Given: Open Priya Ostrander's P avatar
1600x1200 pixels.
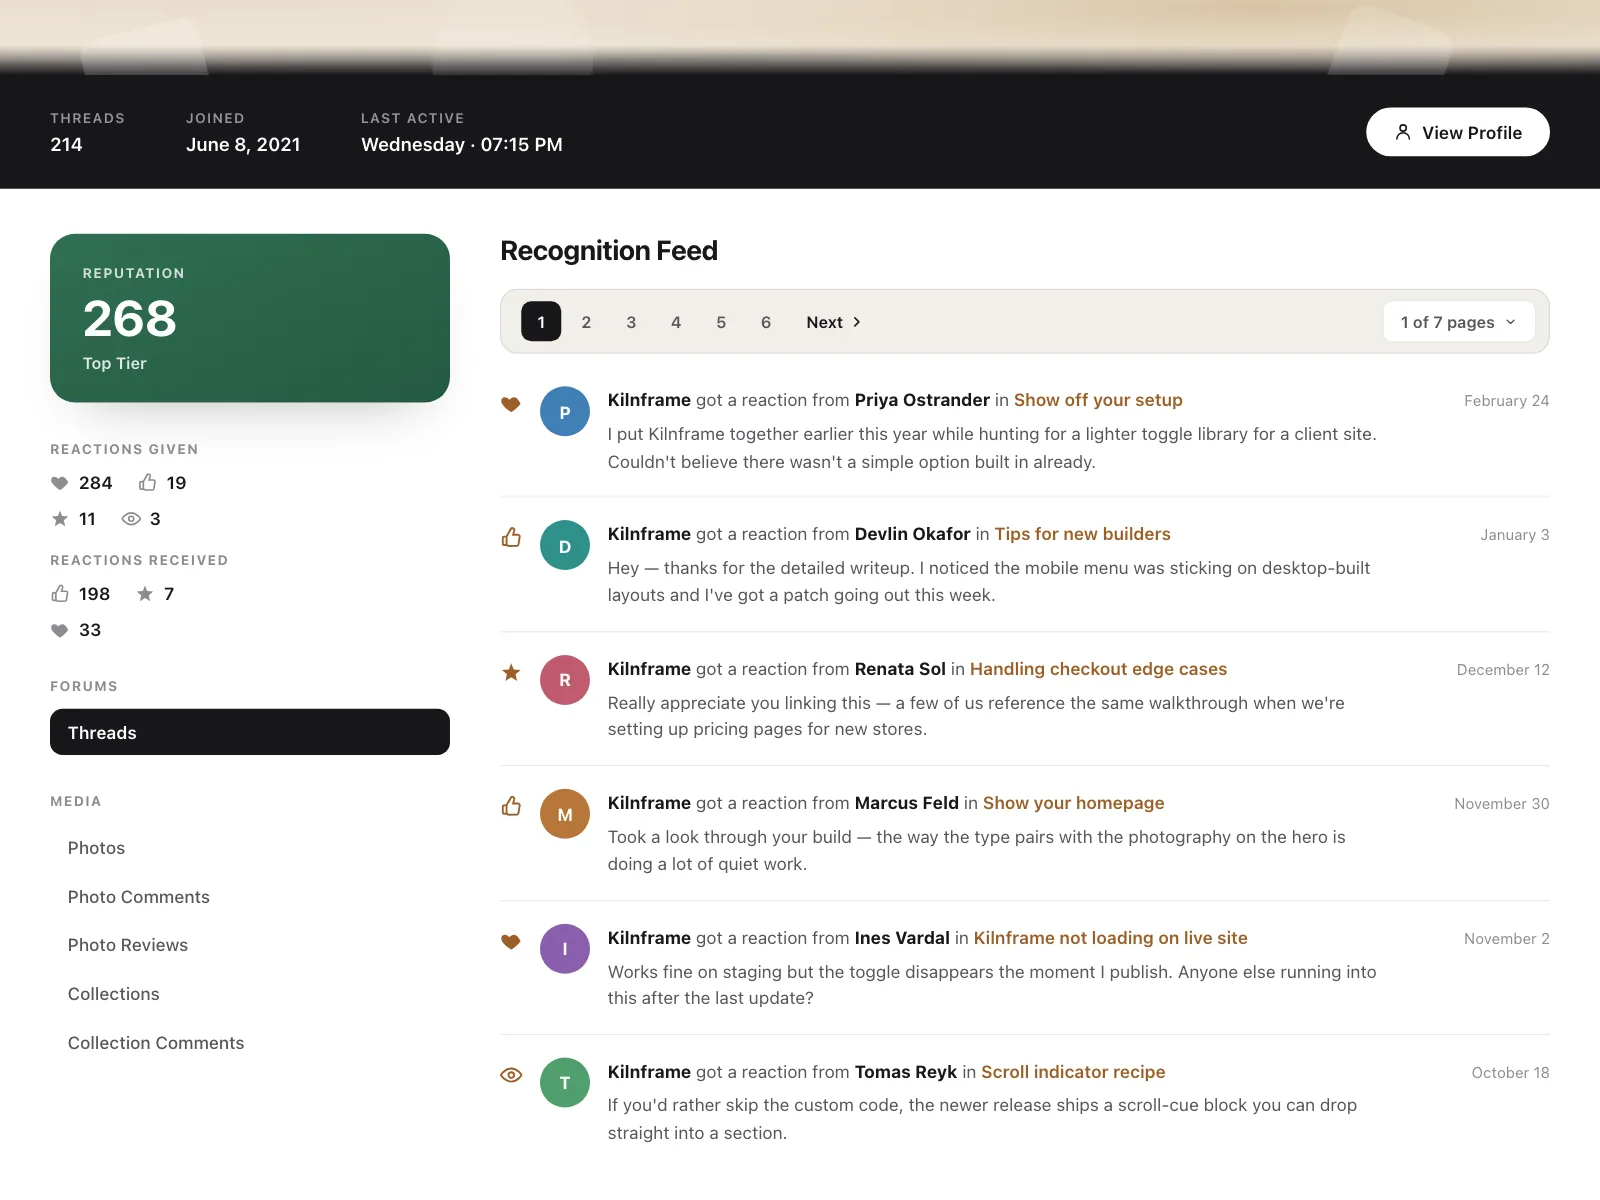Looking at the screenshot, I should tap(565, 411).
